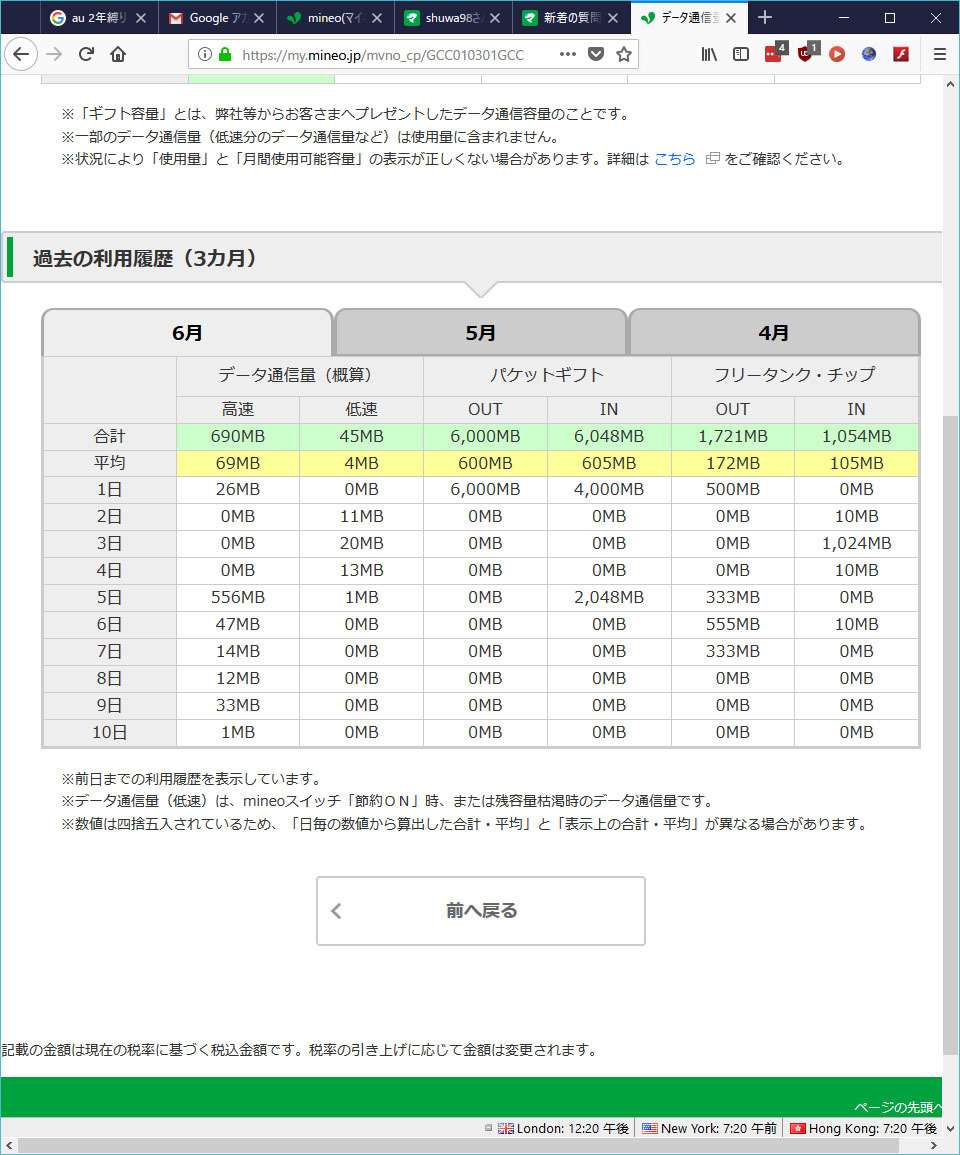Click the こちら details link

point(674,159)
